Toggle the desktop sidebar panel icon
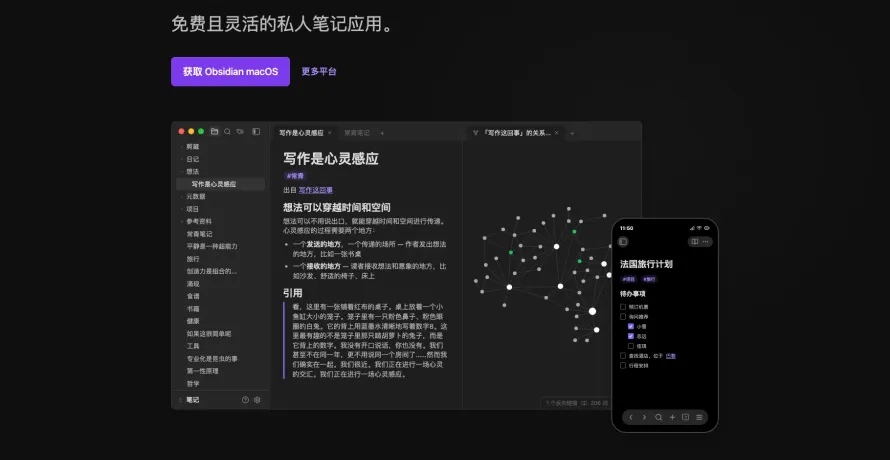 (256, 131)
